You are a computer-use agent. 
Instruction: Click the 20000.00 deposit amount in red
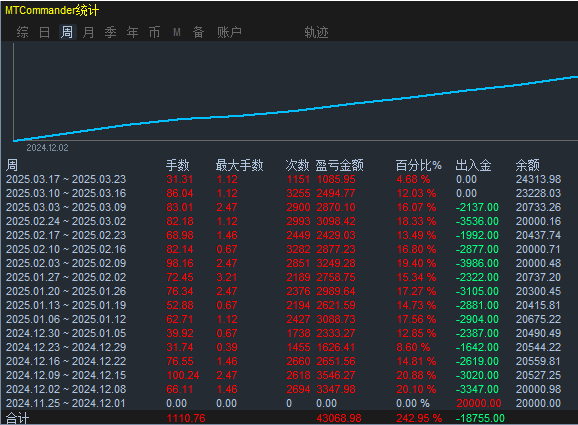tap(478, 404)
